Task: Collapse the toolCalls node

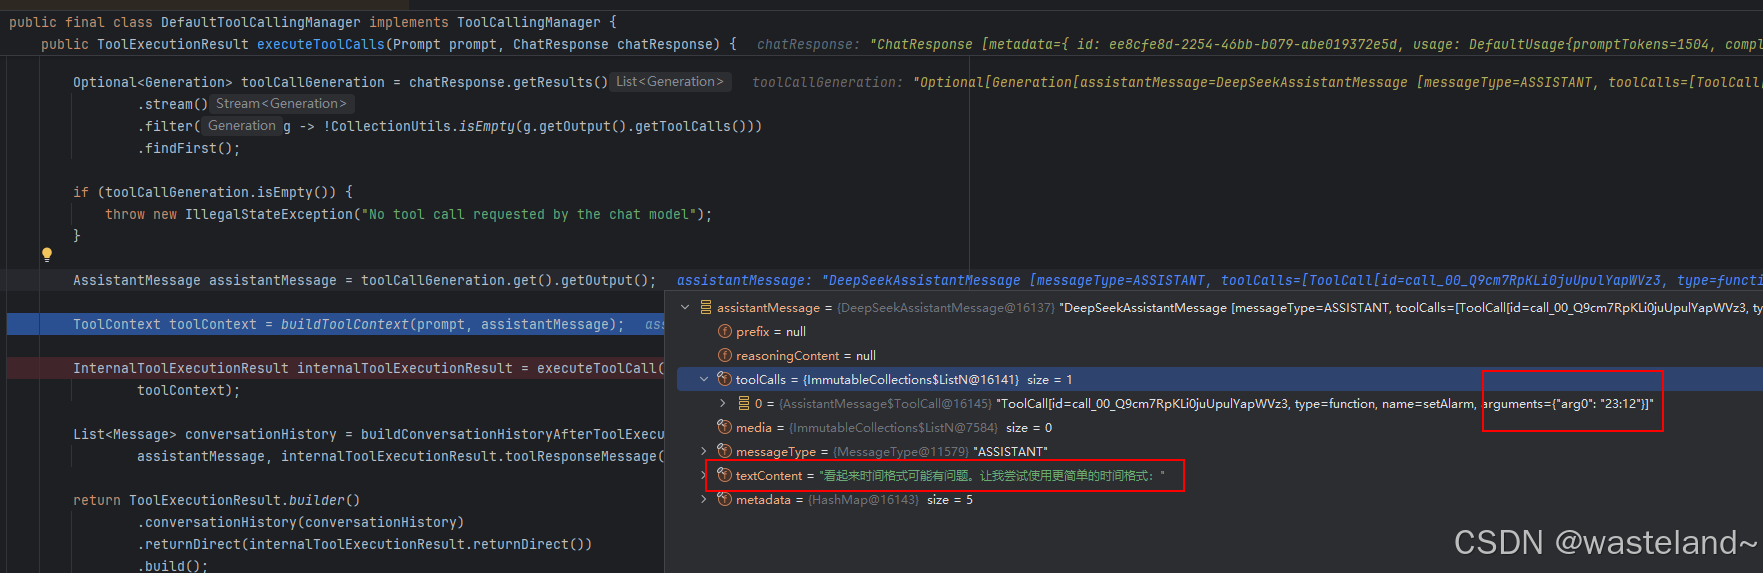Action: 704,379
